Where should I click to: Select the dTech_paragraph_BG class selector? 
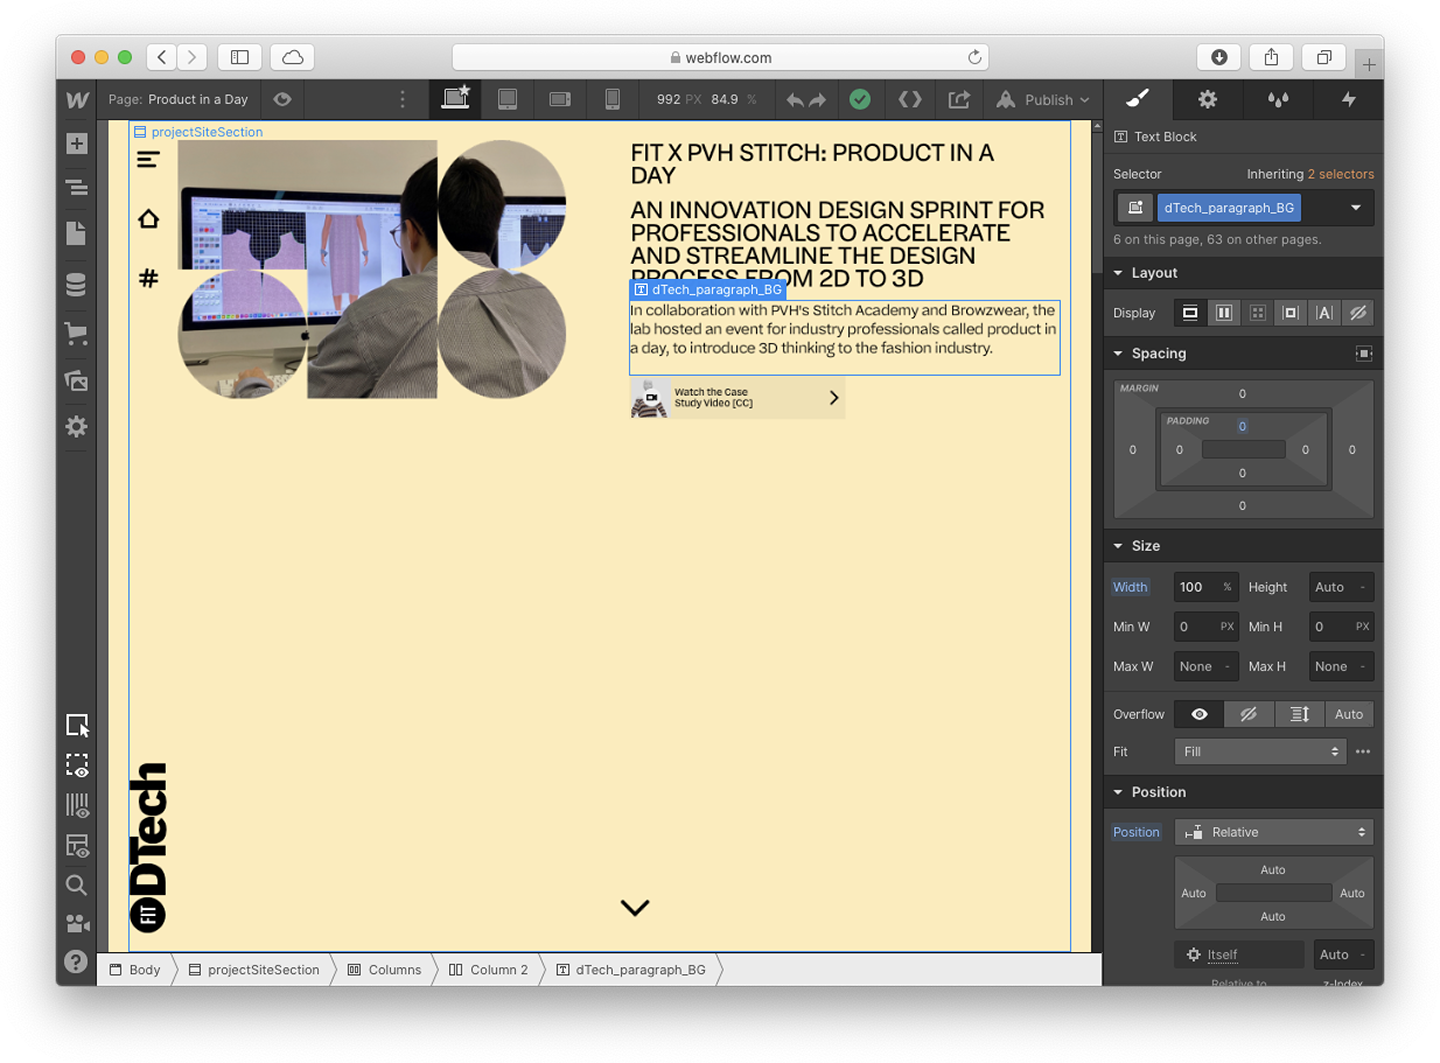tap(1229, 208)
